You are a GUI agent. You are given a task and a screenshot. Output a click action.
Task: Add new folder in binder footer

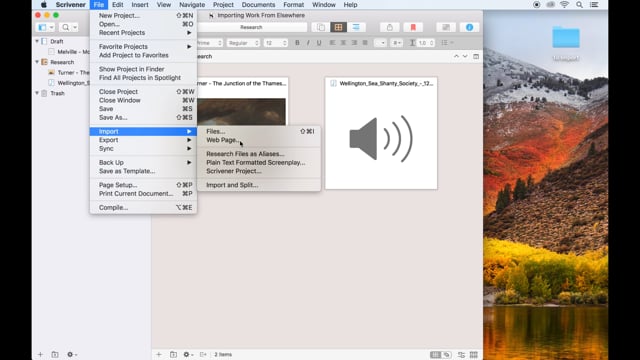click(x=55, y=354)
